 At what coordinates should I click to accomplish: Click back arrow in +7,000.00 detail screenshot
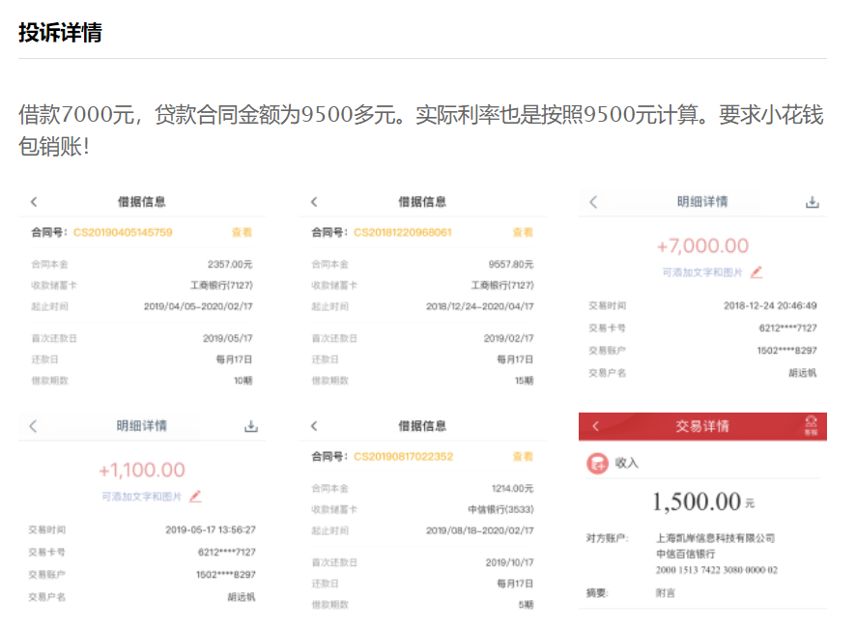coord(593,202)
